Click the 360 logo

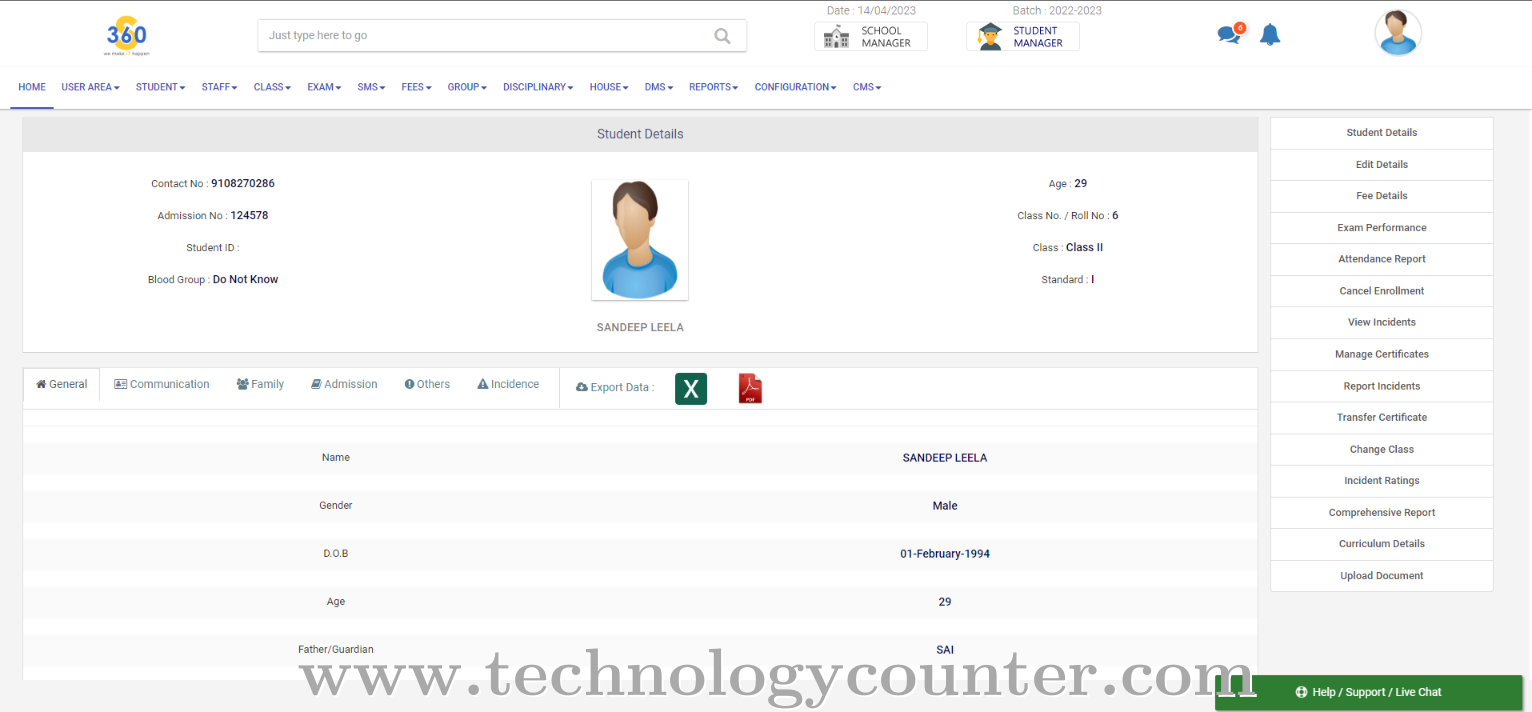point(127,35)
